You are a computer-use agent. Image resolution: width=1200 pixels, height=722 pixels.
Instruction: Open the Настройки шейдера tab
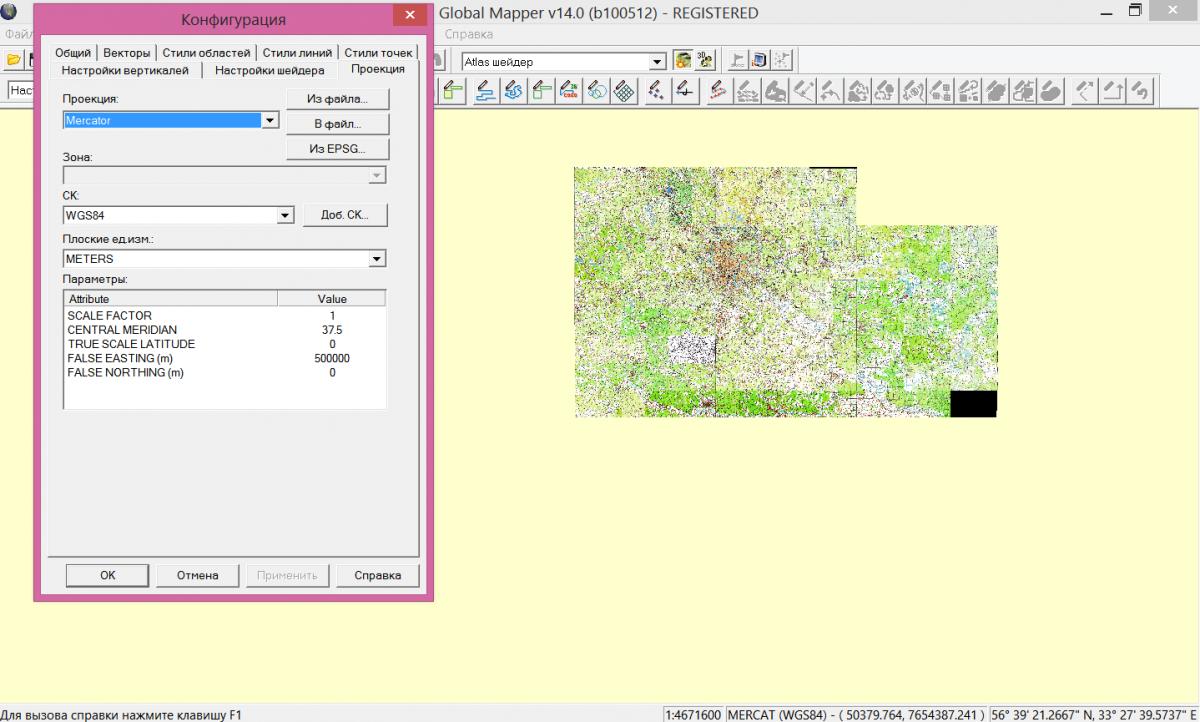pos(269,70)
